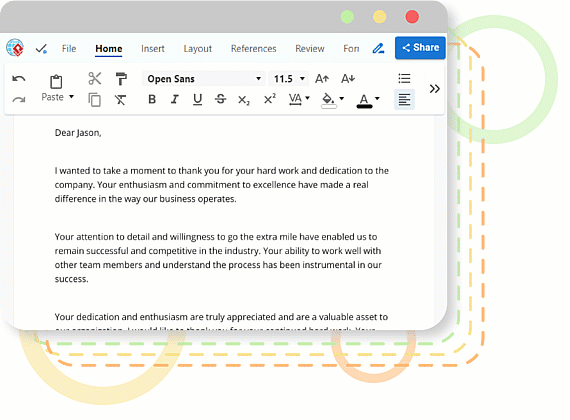This screenshot has height=420, width=570.
Task: Open the font color dropdown arrow
Action: (x=377, y=99)
